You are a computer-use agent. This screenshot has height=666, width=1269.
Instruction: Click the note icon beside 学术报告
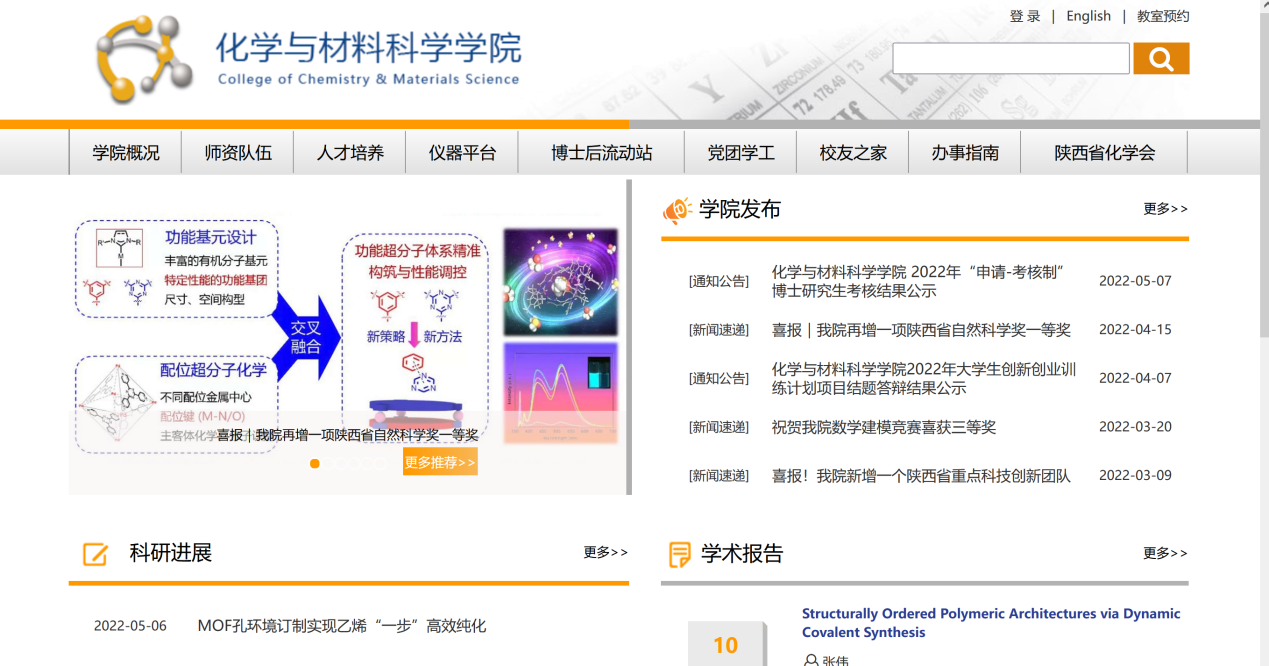680,554
